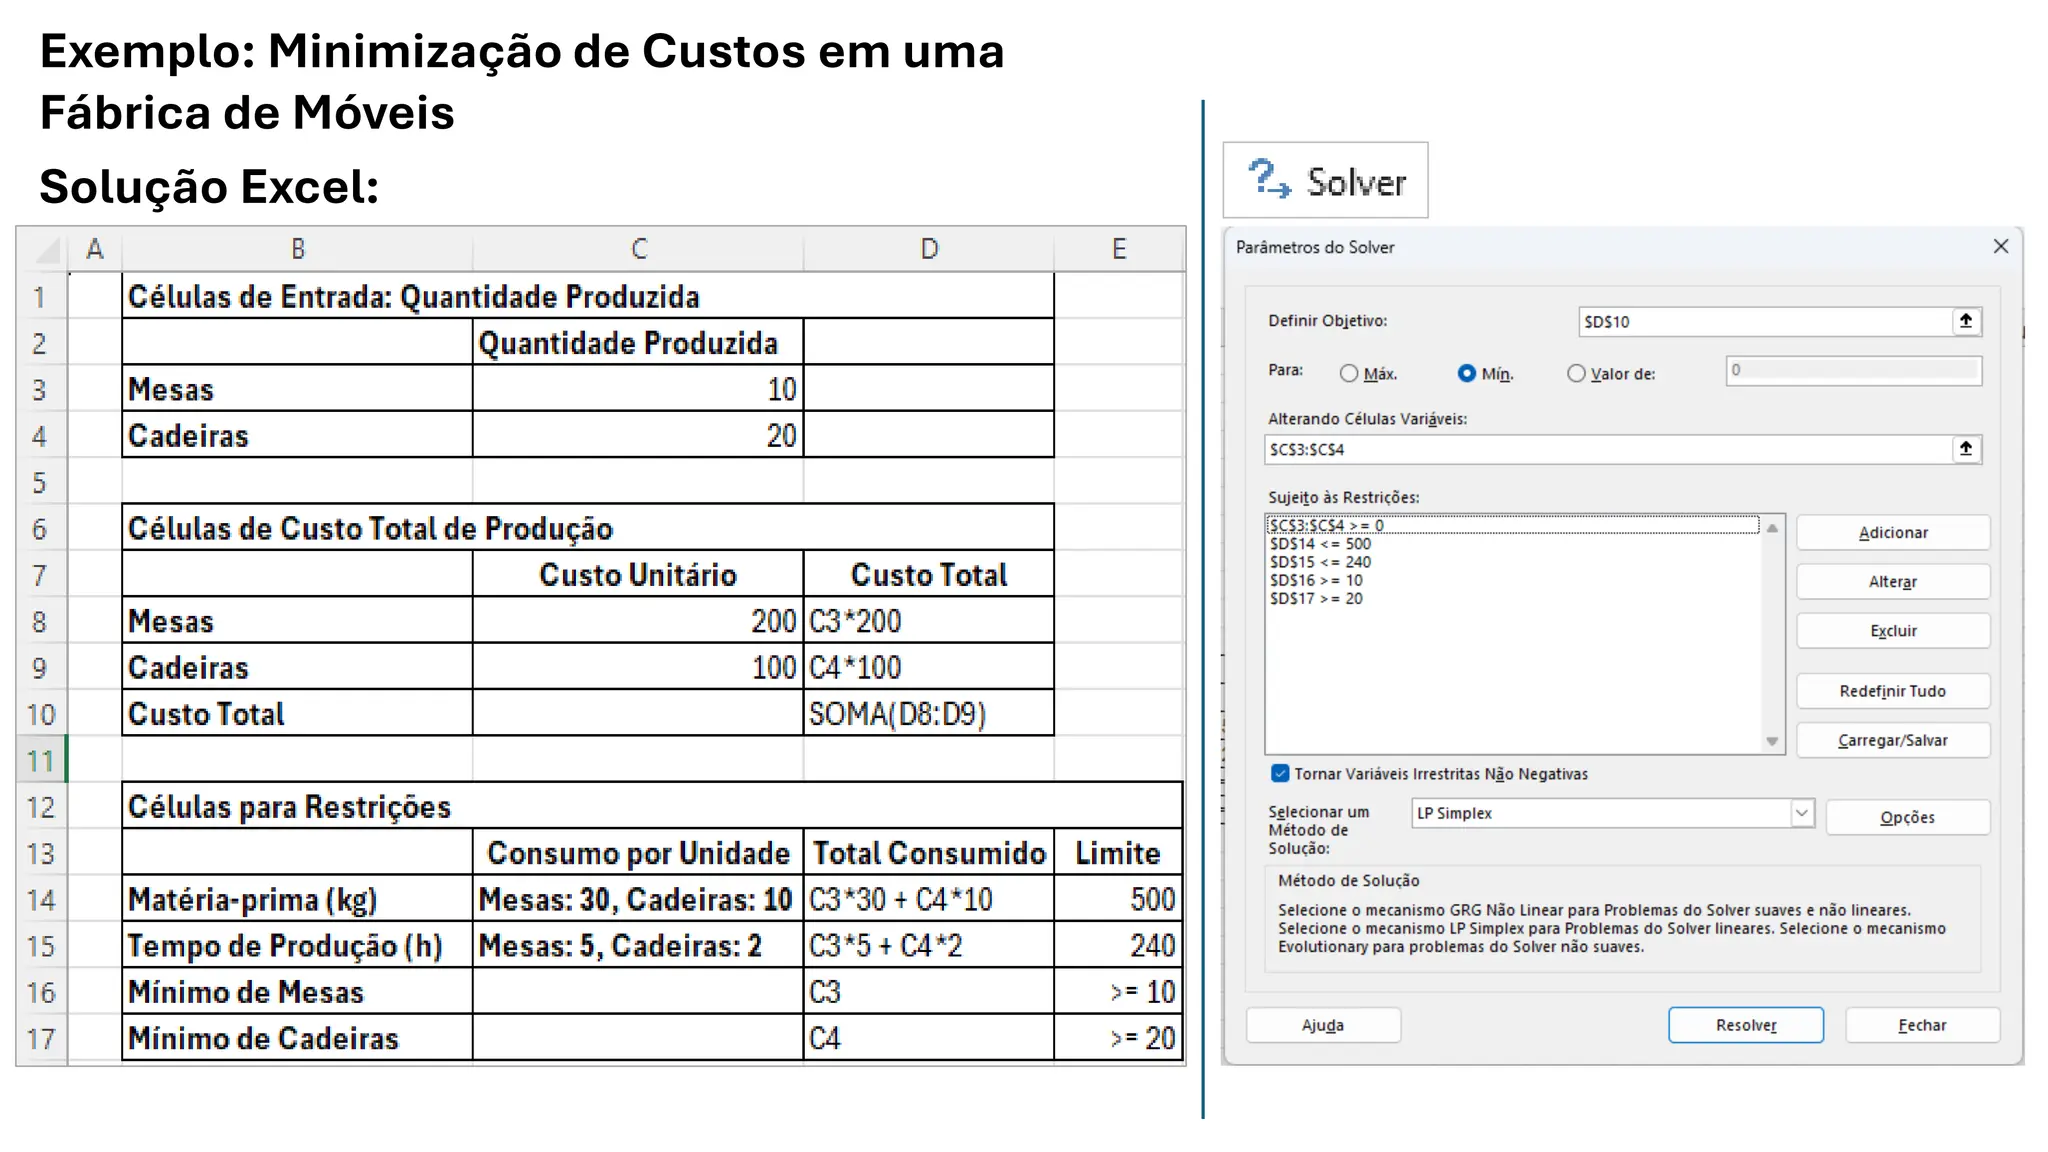Click the Custo Total label in row 10
The height and width of the screenshot is (1152, 2048).
pos(297,713)
